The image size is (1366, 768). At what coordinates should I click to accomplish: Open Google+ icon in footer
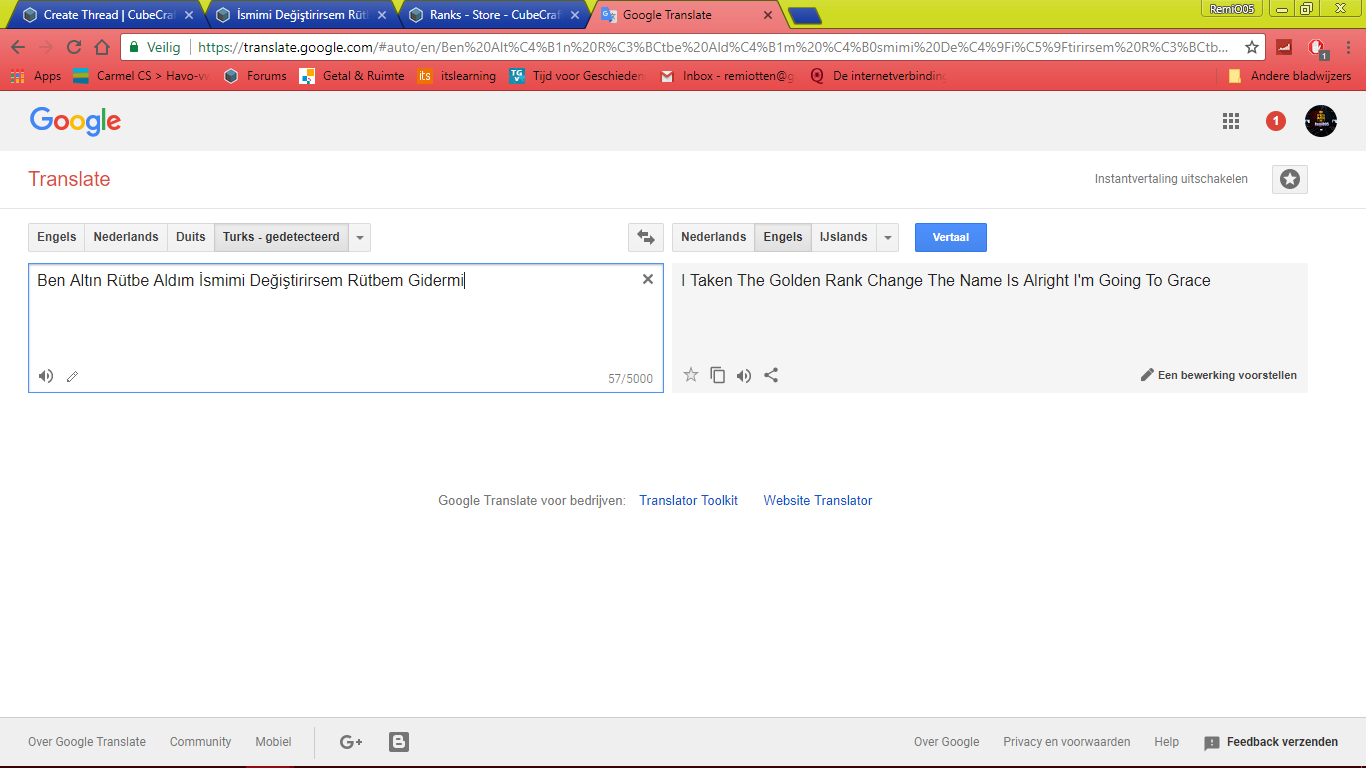351,742
